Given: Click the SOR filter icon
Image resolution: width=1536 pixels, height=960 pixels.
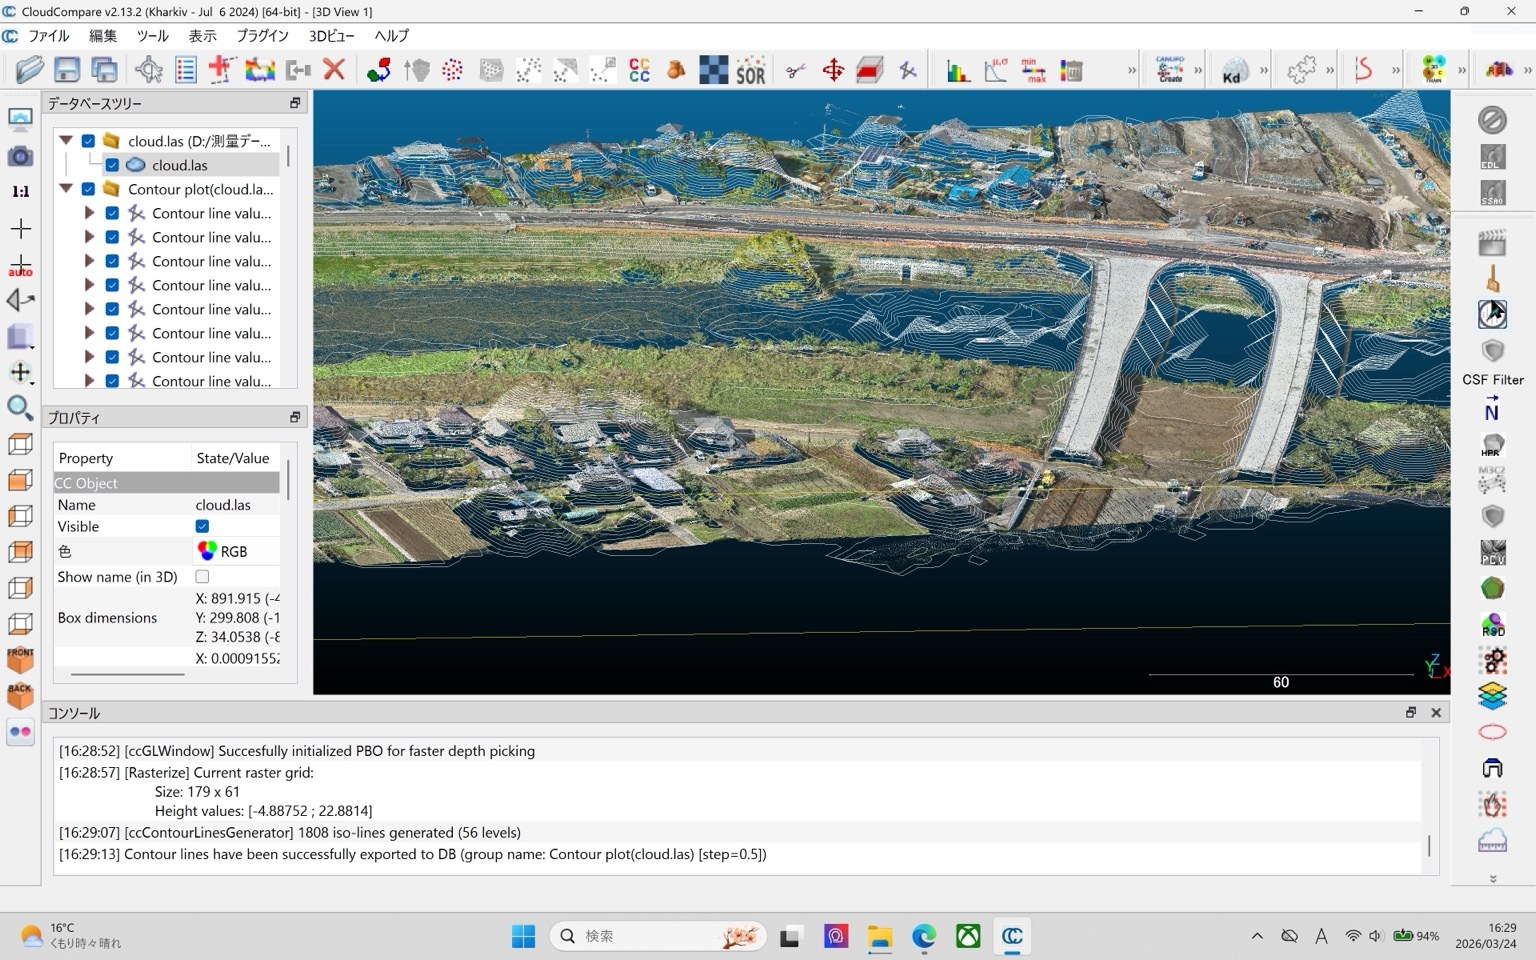Looking at the screenshot, I should (x=751, y=70).
